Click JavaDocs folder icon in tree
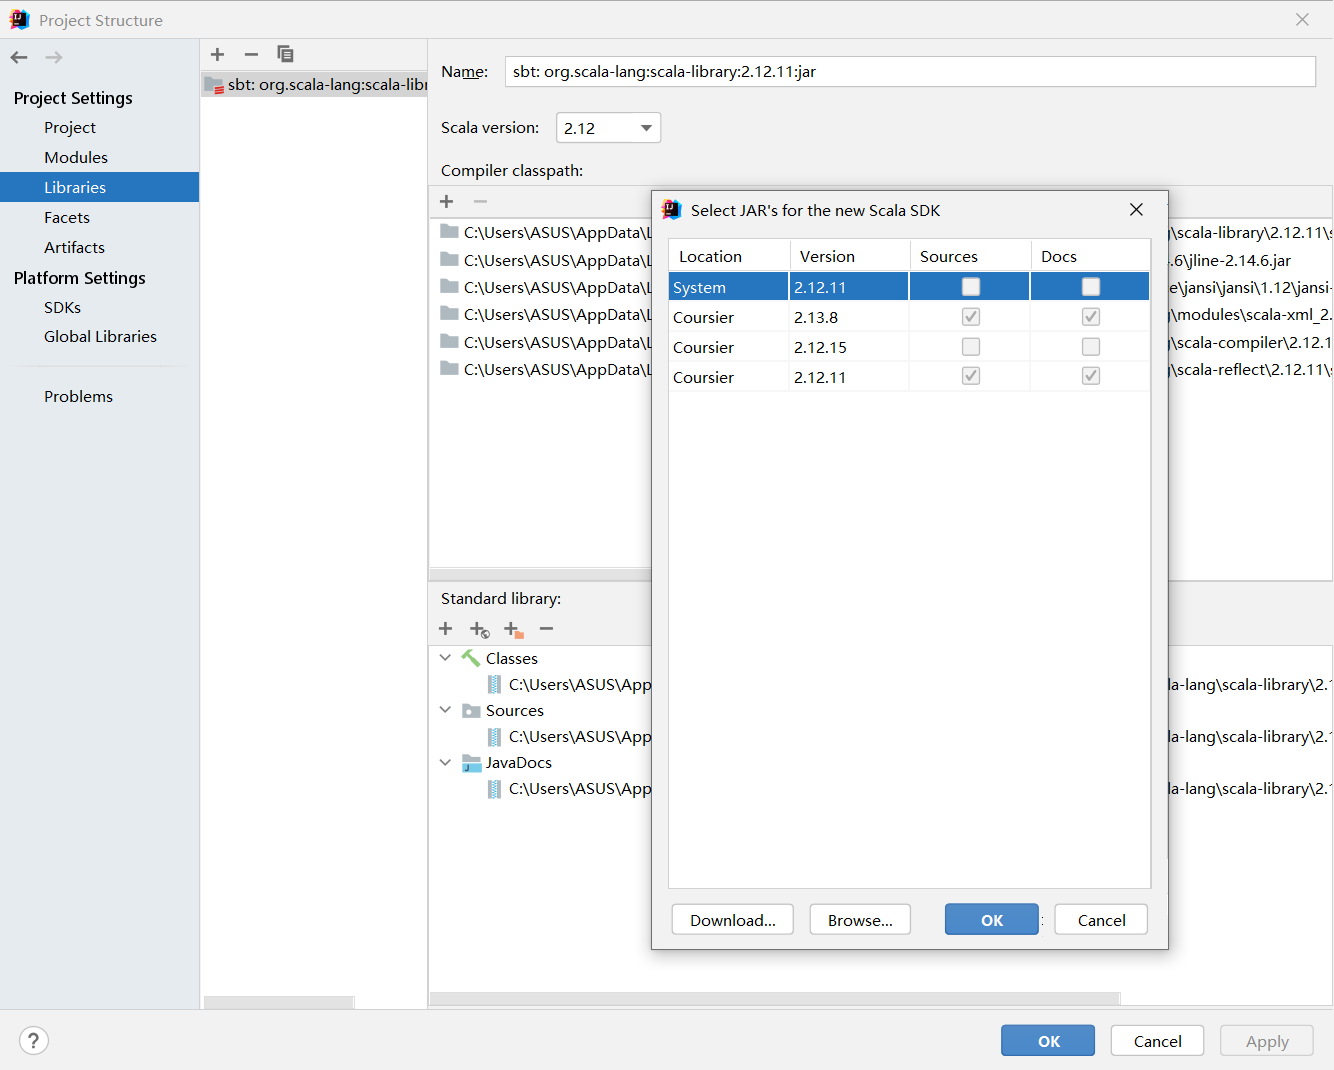The height and width of the screenshot is (1070, 1334). tap(471, 762)
